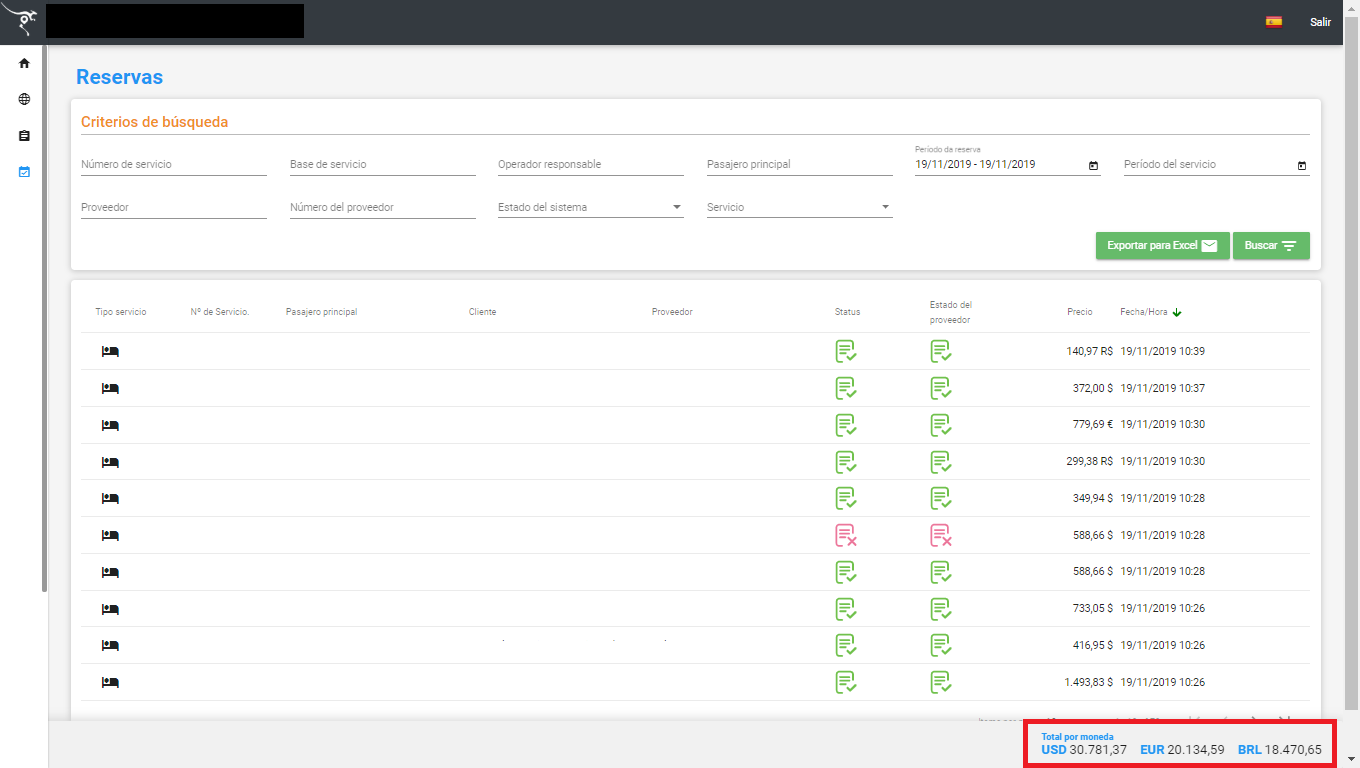Click the Nº de Servicio. column header

click(x=220, y=312)
